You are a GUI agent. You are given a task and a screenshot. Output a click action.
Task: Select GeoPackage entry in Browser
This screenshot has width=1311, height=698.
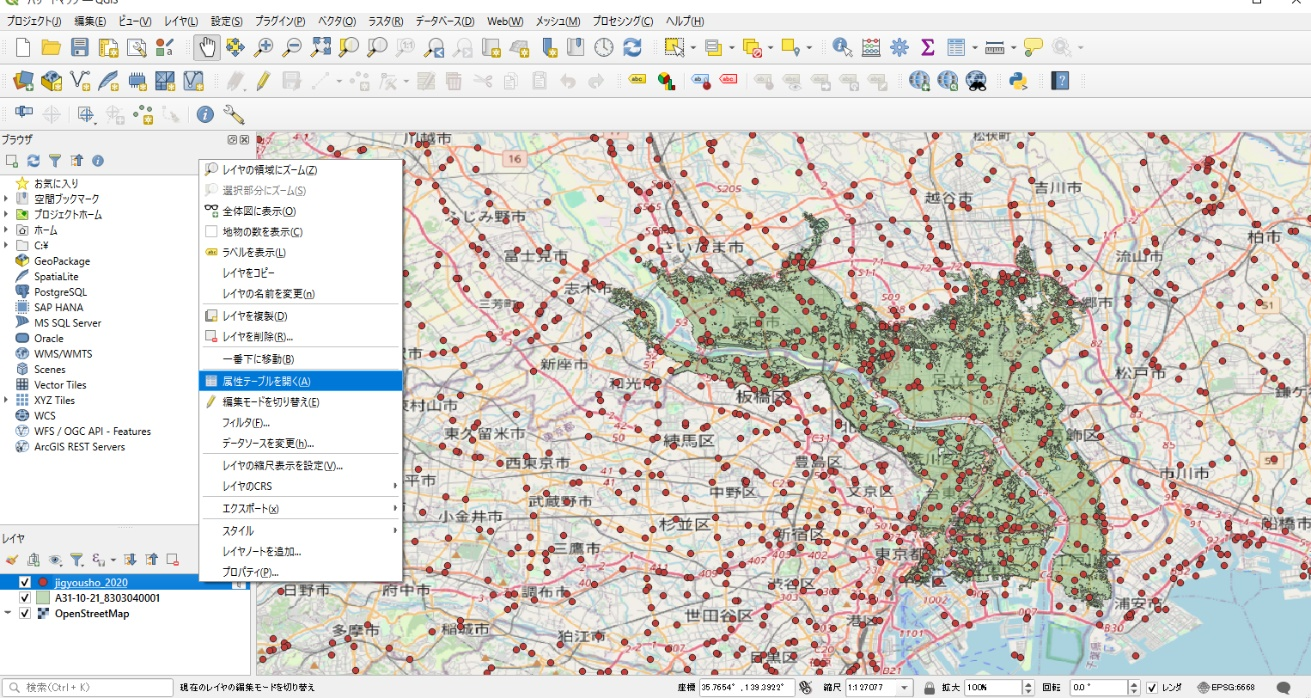coord(62,261)
